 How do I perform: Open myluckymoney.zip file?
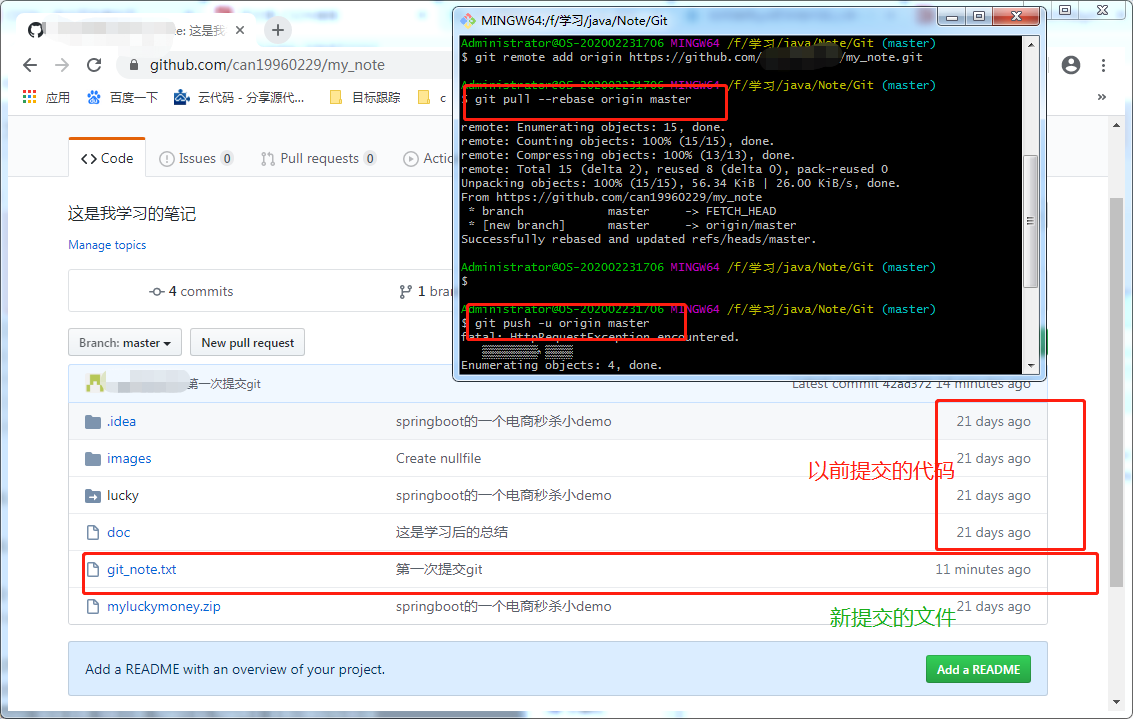(164, 606)
